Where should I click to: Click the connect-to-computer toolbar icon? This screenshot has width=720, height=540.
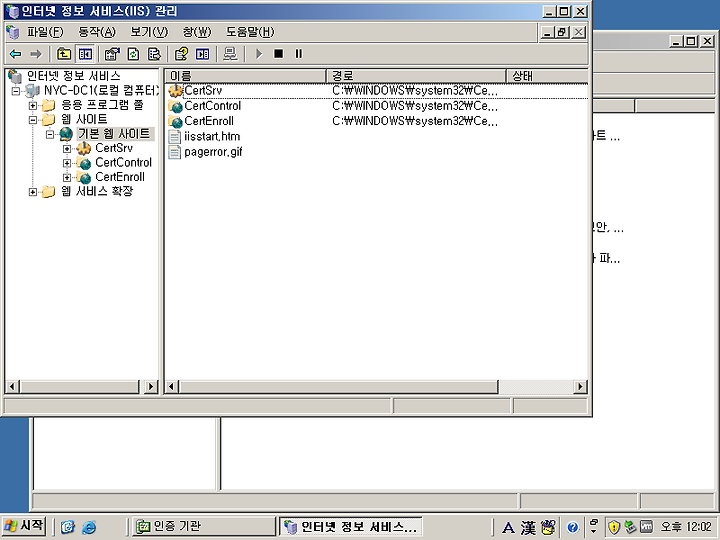(x=230, y=54)
